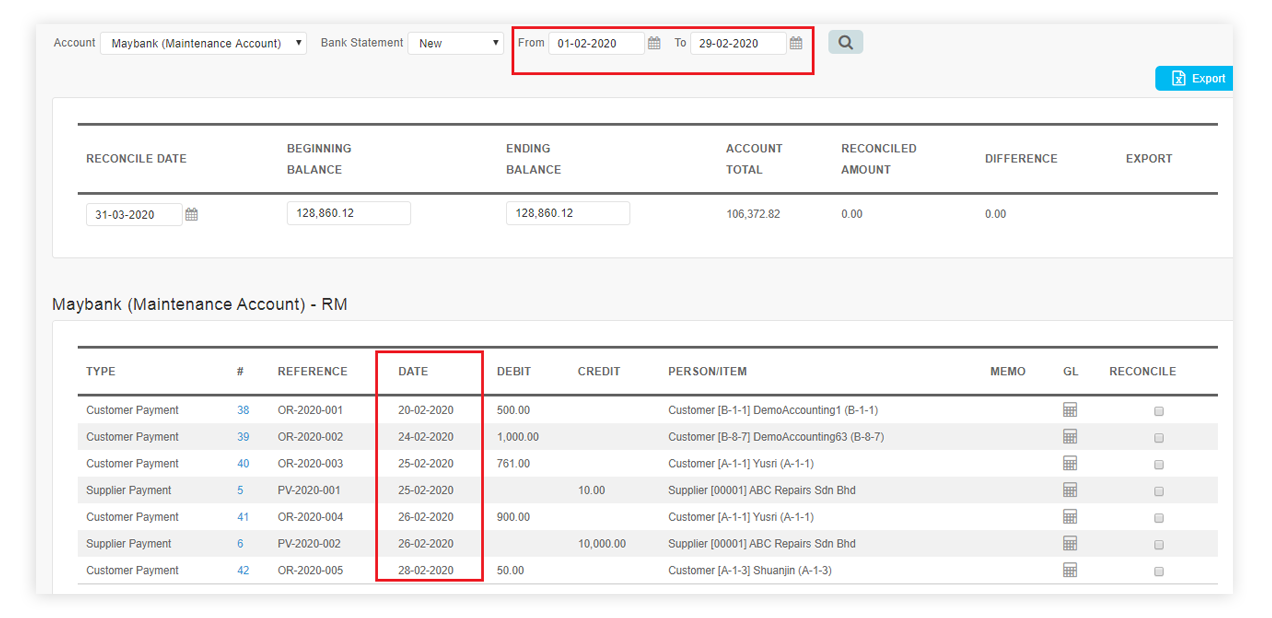1272x618 pixels.
Task: Click the MEMO column header
Action: [x=1008, y=371]
